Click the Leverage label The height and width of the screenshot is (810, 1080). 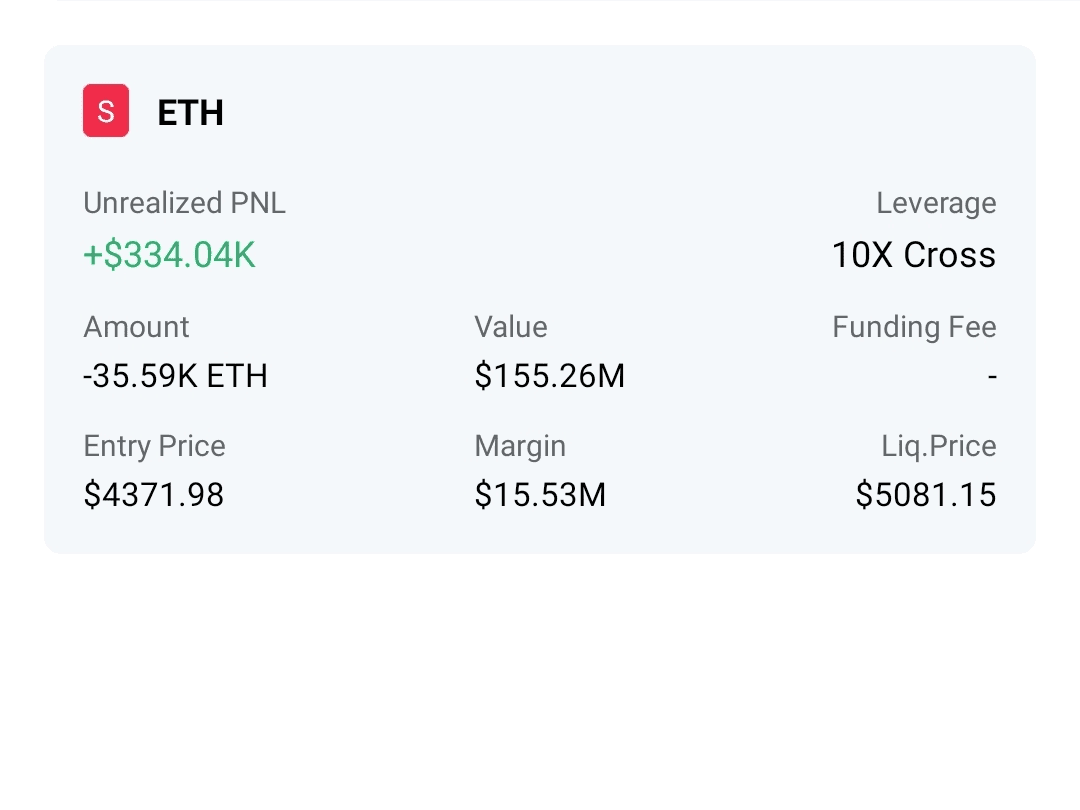(936, 203)
